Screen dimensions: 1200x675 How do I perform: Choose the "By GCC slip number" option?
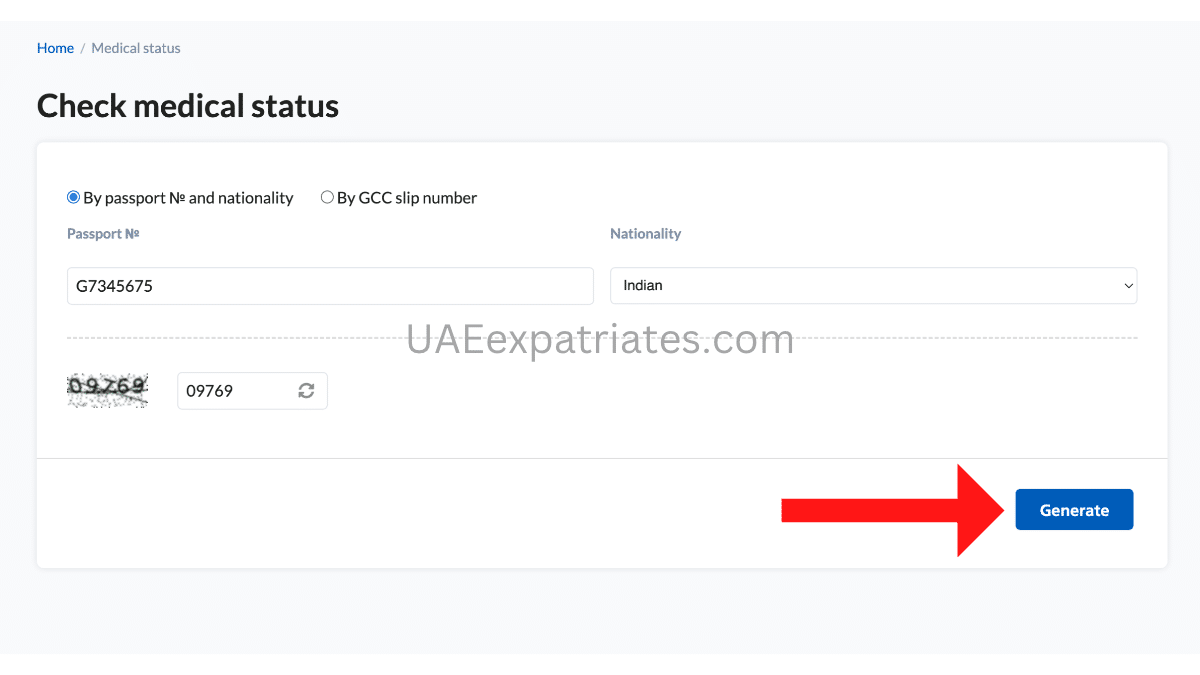[327, 197]
